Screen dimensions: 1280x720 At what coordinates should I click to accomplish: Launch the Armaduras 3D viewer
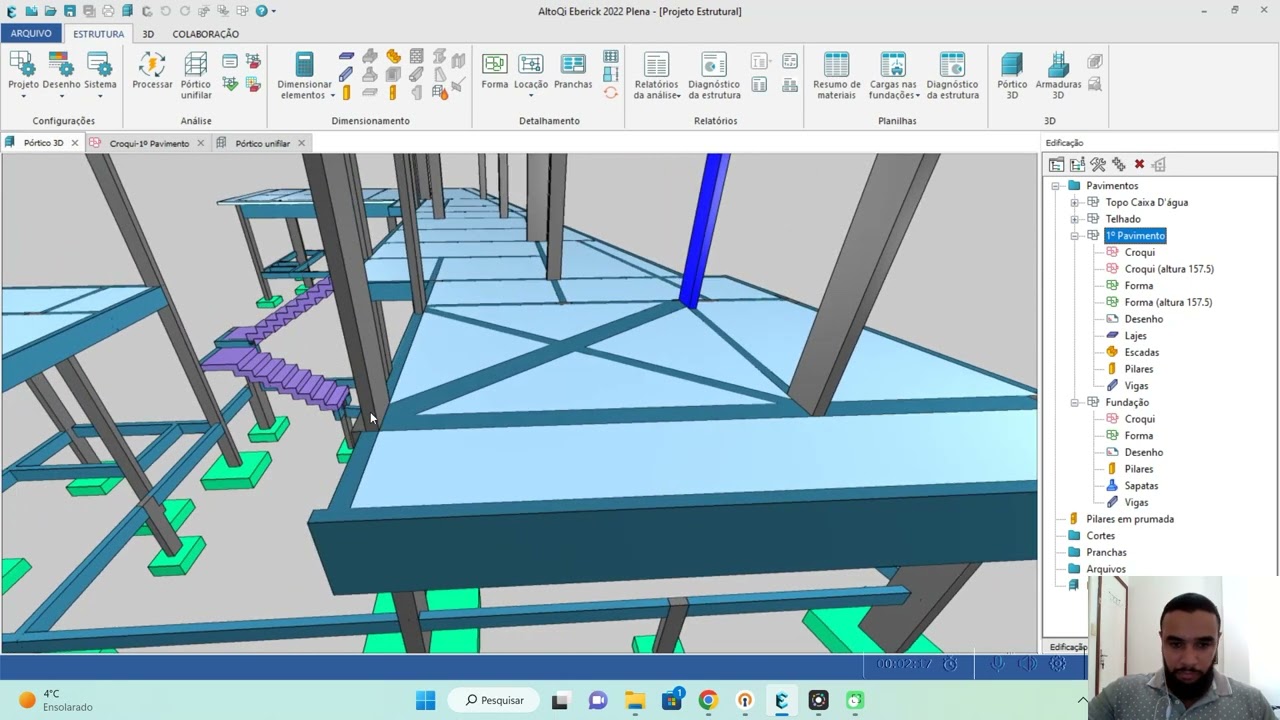click(x=1058, y=76)
